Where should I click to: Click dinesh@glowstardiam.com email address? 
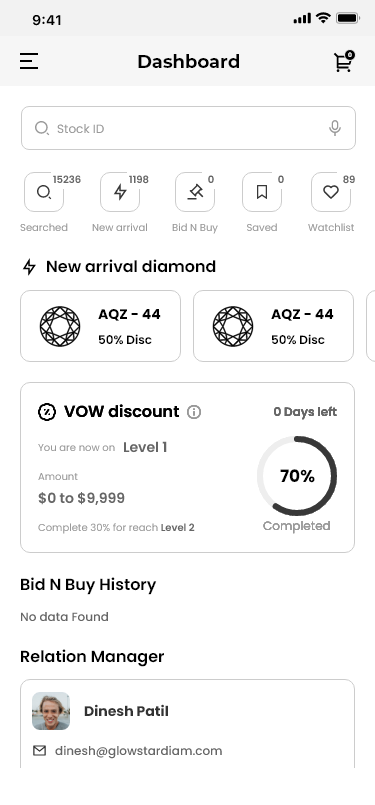click(x=139, y=751)
